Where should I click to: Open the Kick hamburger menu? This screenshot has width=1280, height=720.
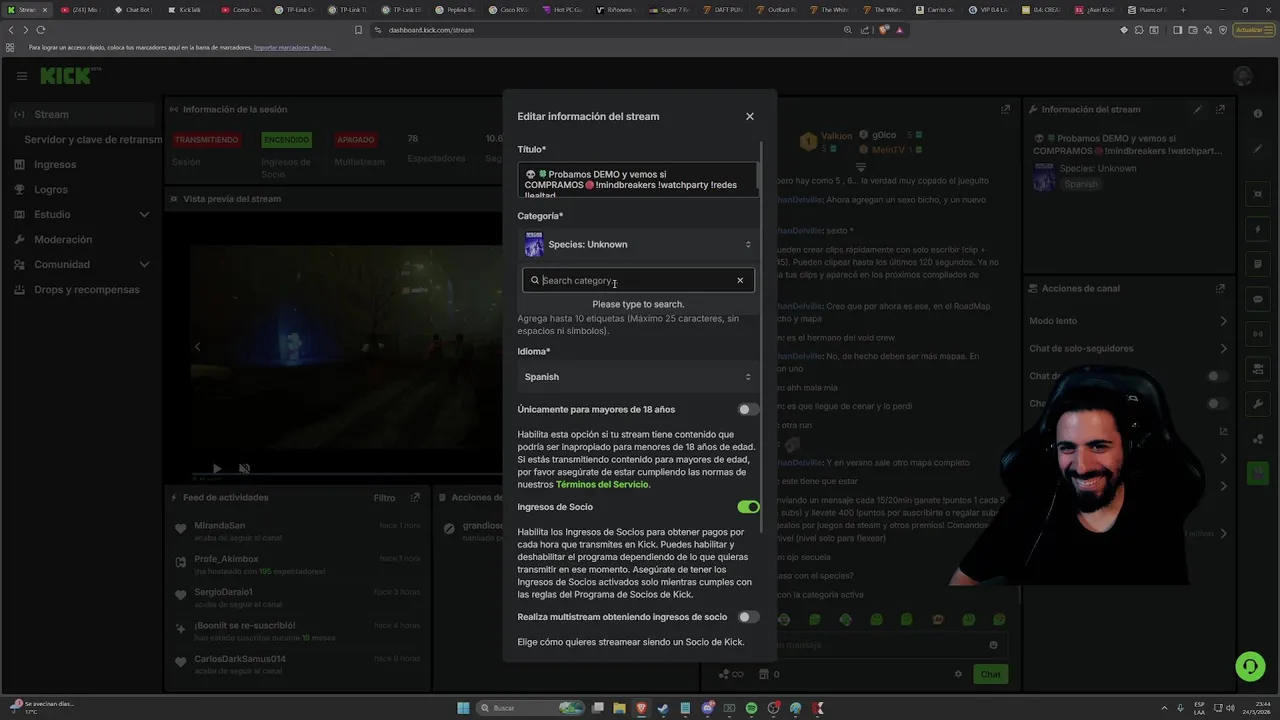pos(21,76)
